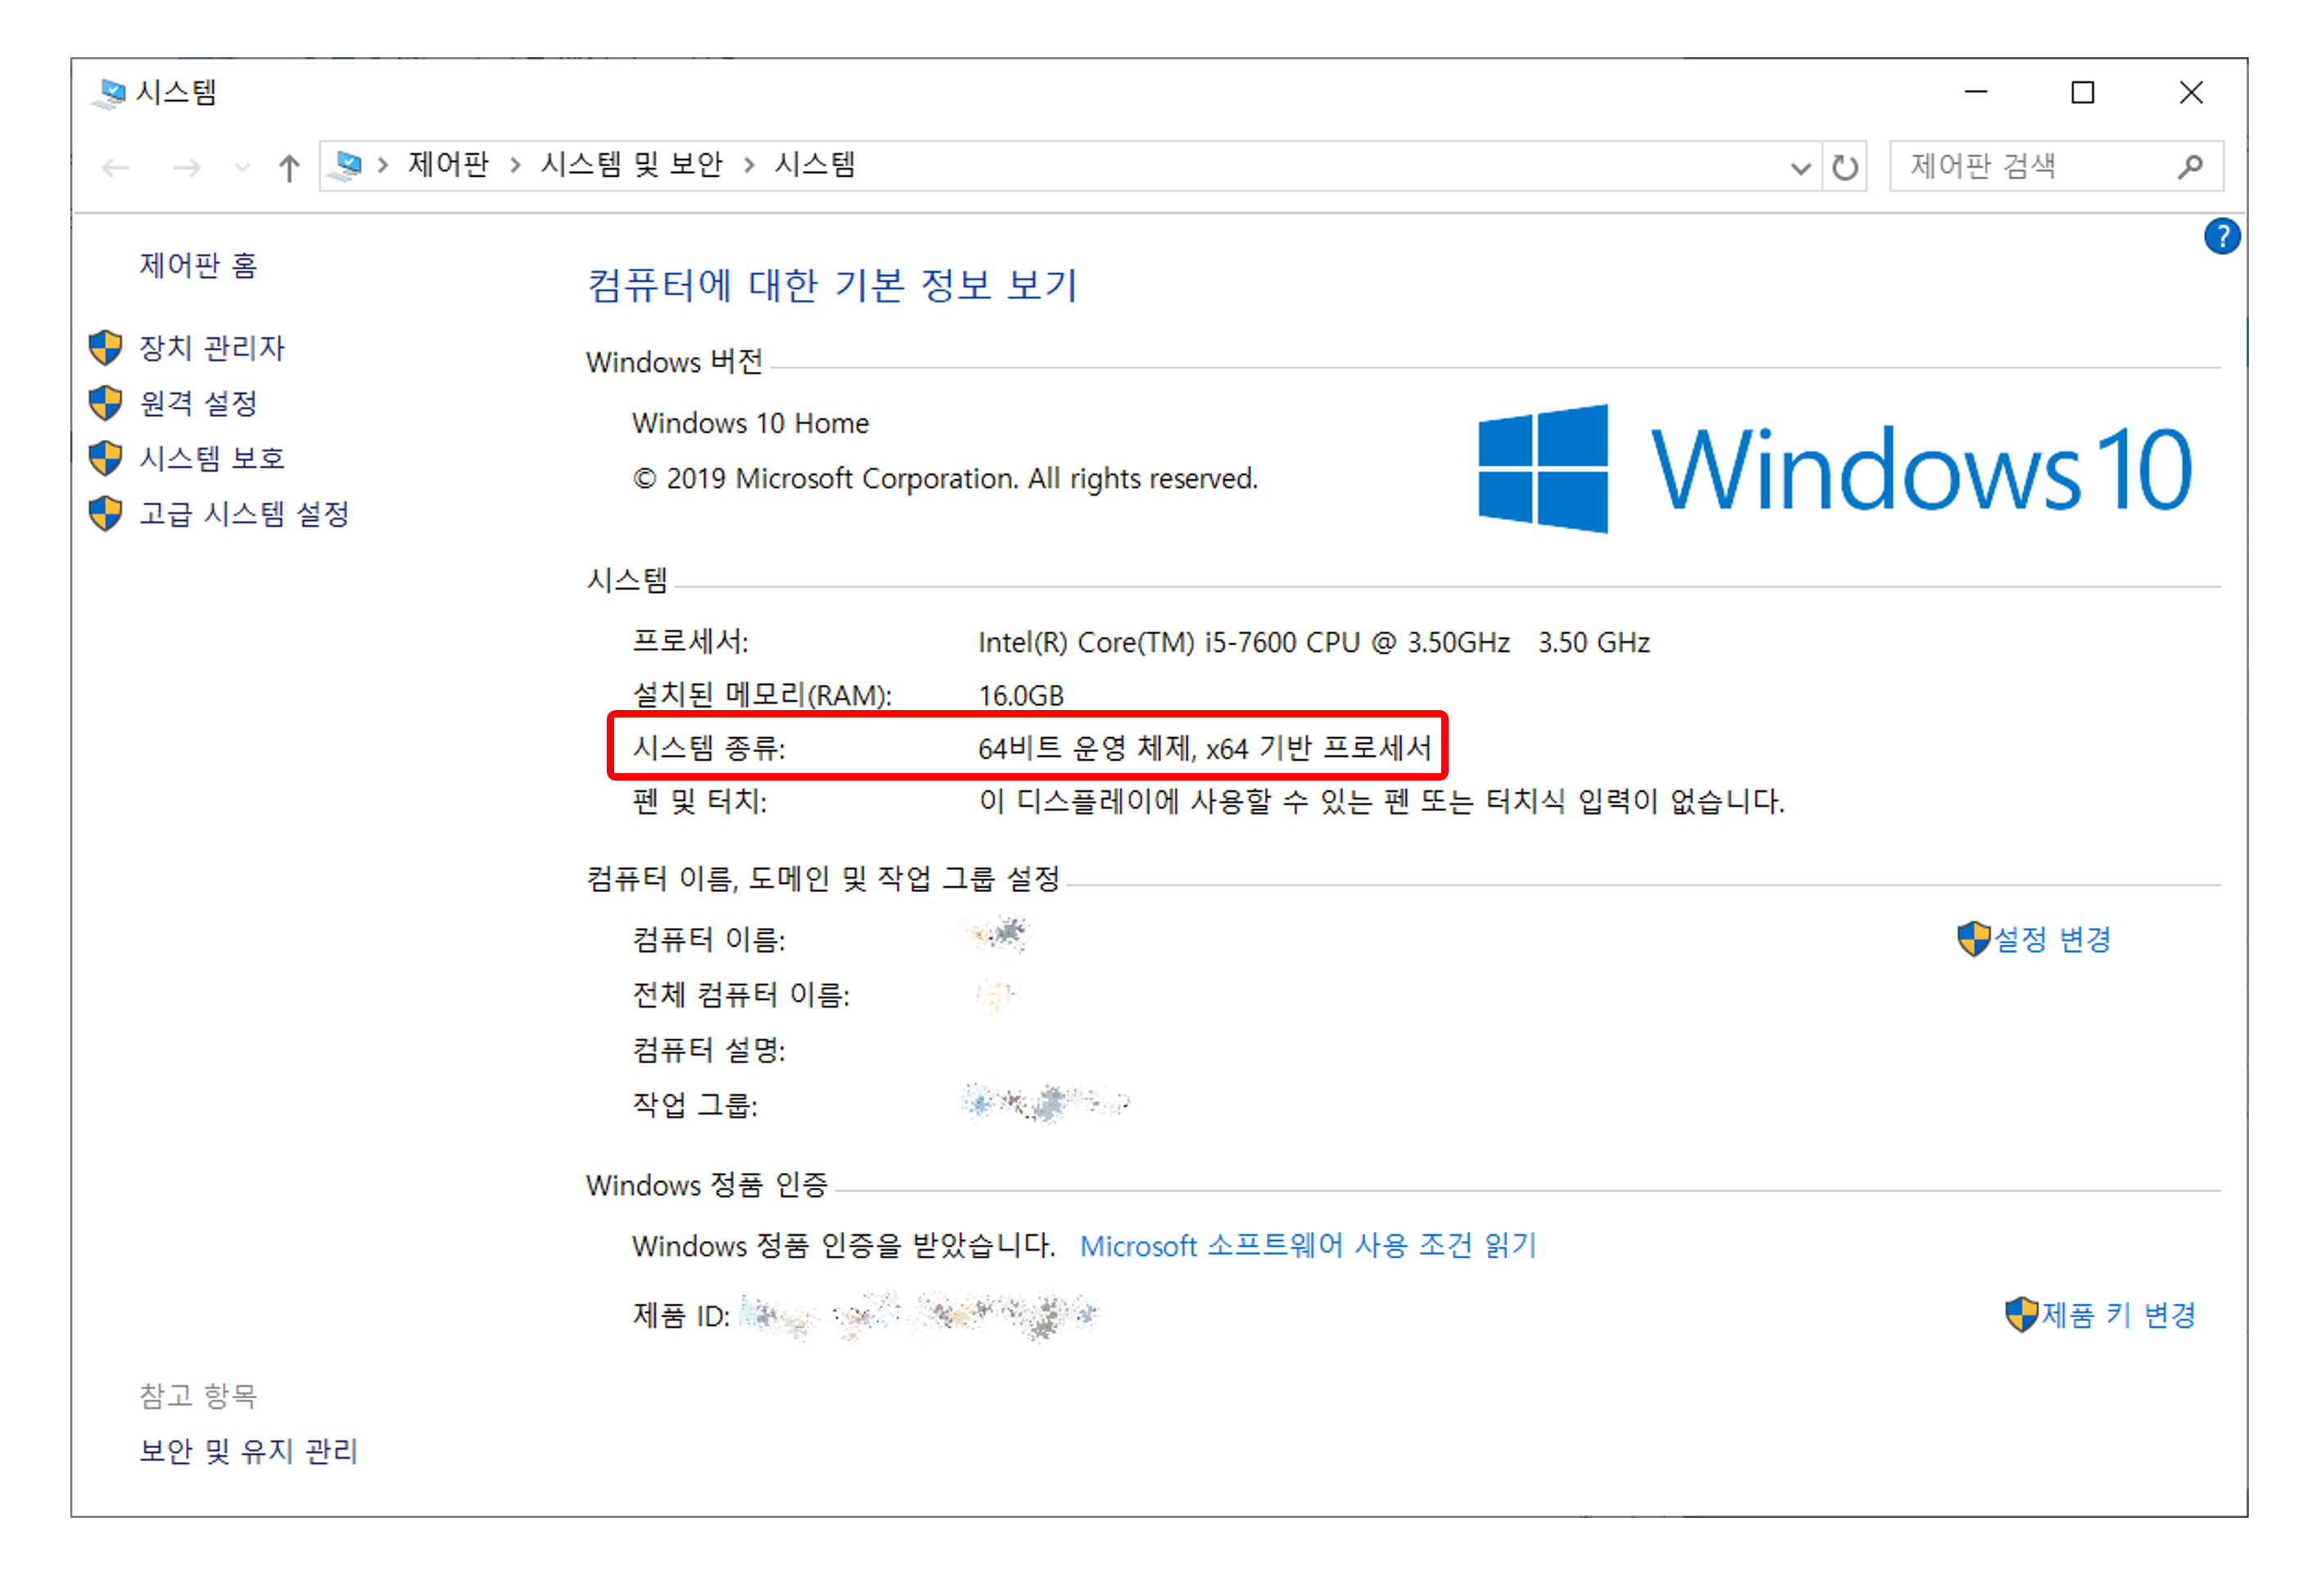
Task: Click the 제품 ID: label
Action: (681, 1315)
